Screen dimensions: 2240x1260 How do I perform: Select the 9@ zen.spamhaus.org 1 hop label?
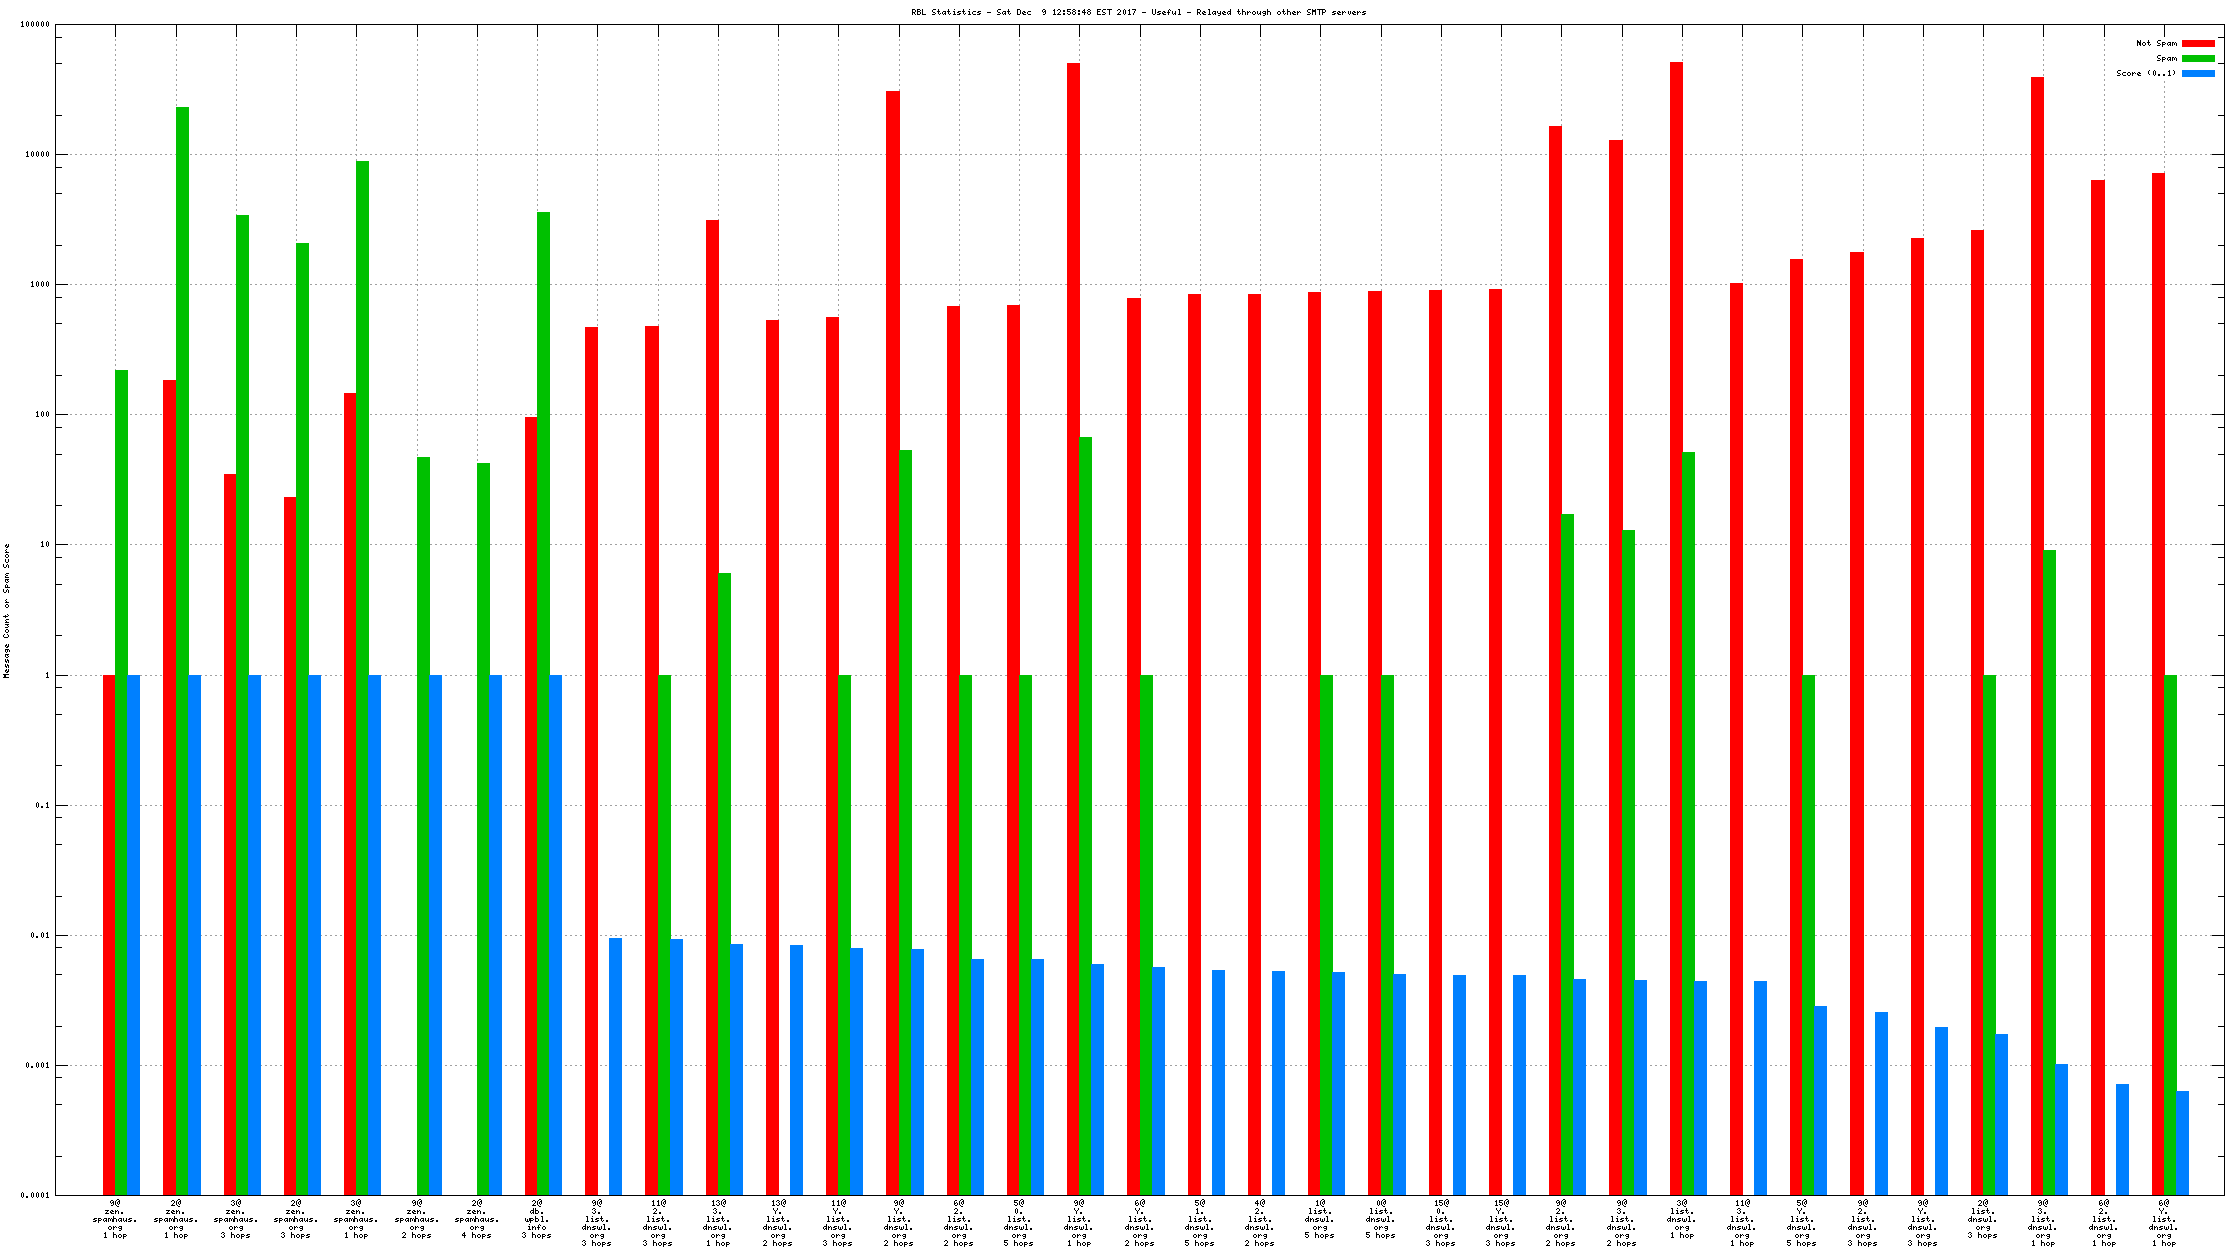(115, 1219)
